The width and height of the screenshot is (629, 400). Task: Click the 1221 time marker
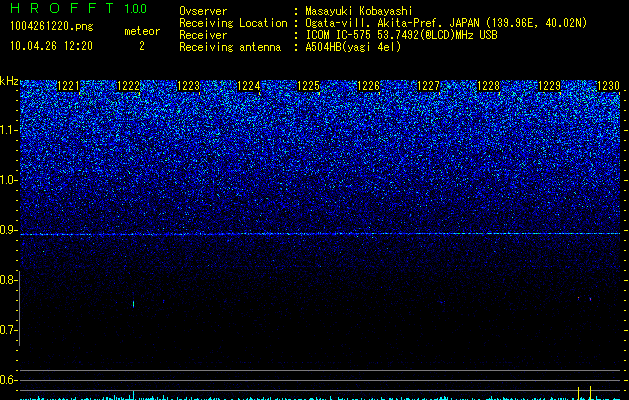point(68,86)
